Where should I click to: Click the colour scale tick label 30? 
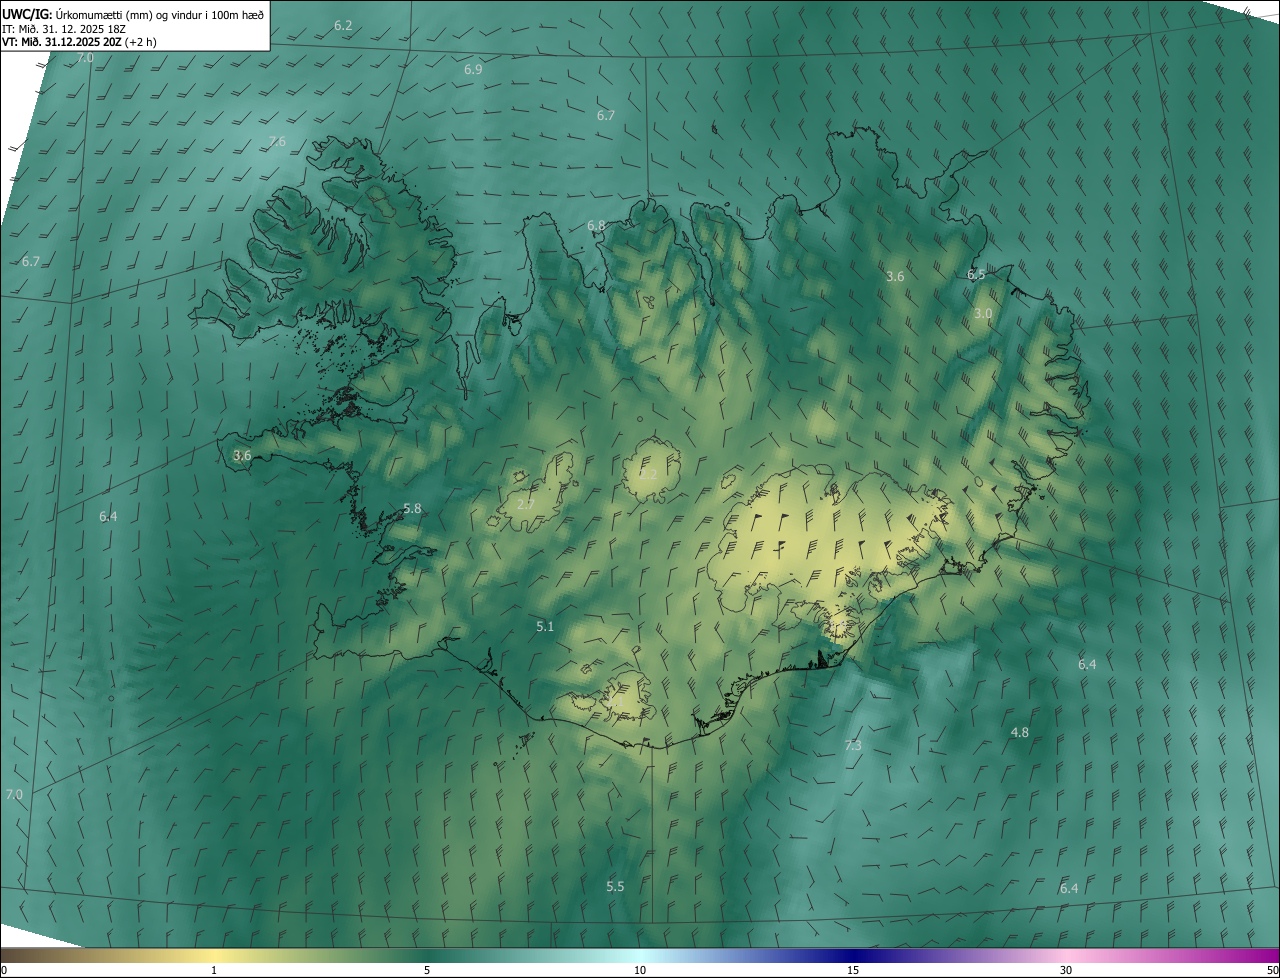(1066, 970)
